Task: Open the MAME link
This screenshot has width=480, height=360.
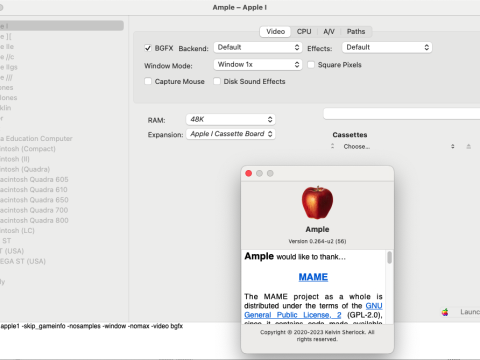Action: pyautogui.click(x=313, y=277)
